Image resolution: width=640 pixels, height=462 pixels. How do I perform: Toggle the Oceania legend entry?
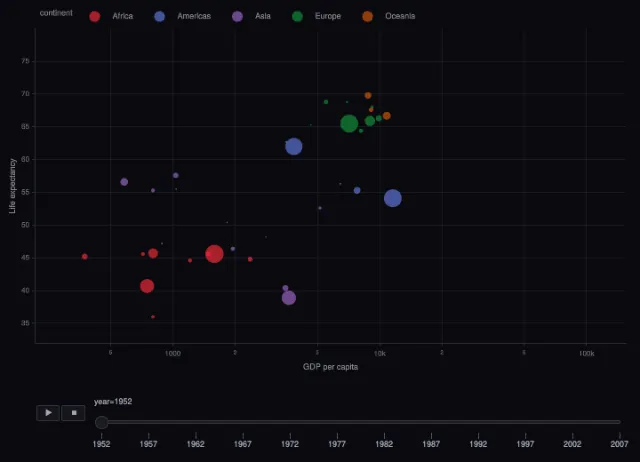click(x=389, y=16)
